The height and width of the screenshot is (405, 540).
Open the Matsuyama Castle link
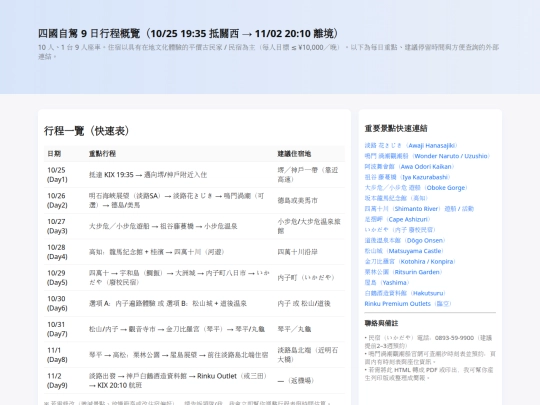(405, 251)
